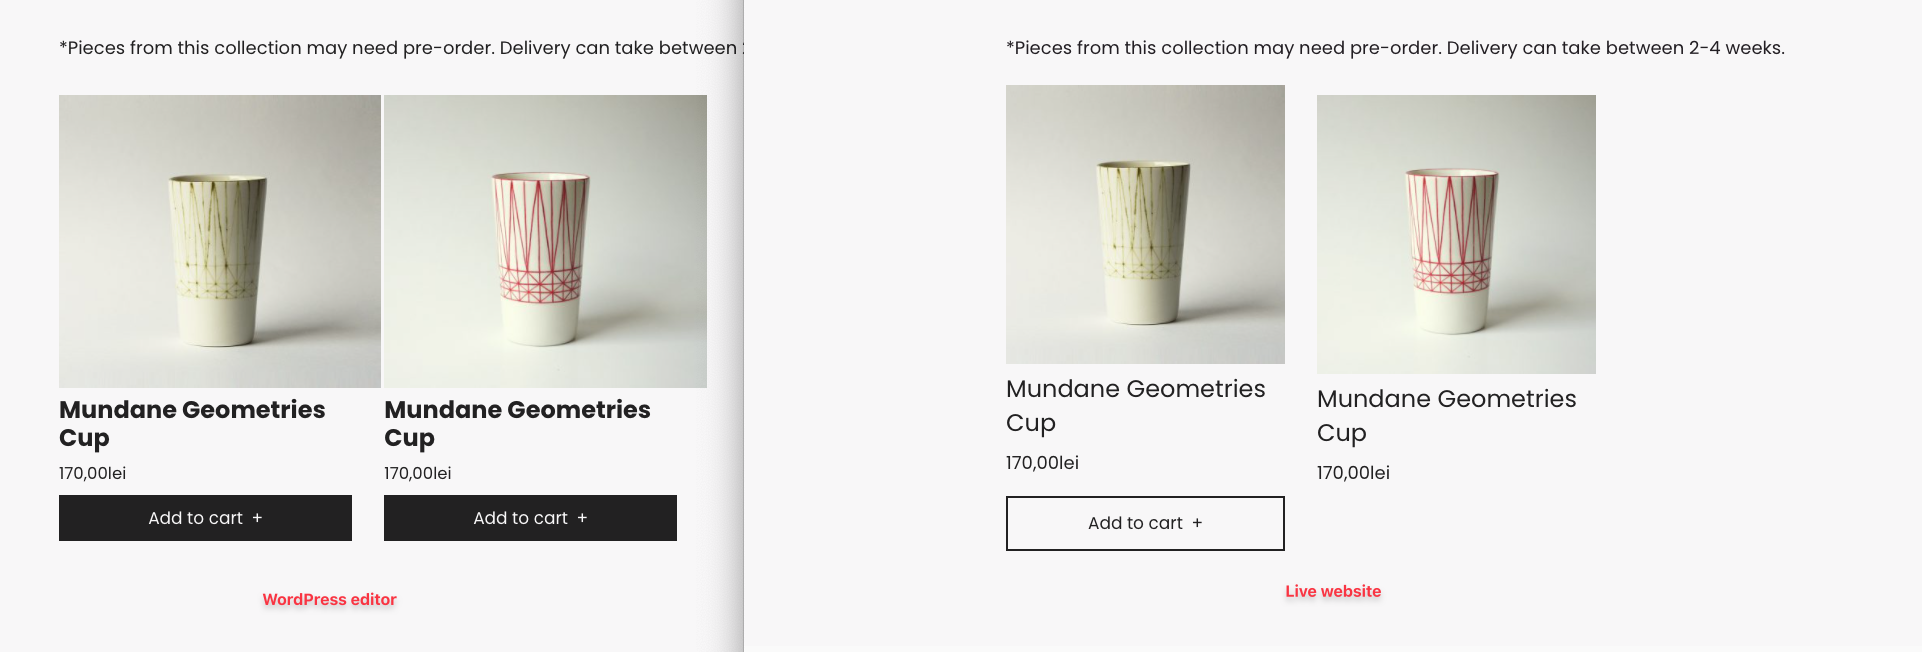Select the first "Mundane Geometries Cup" title in the editor

tap(192, 423)
